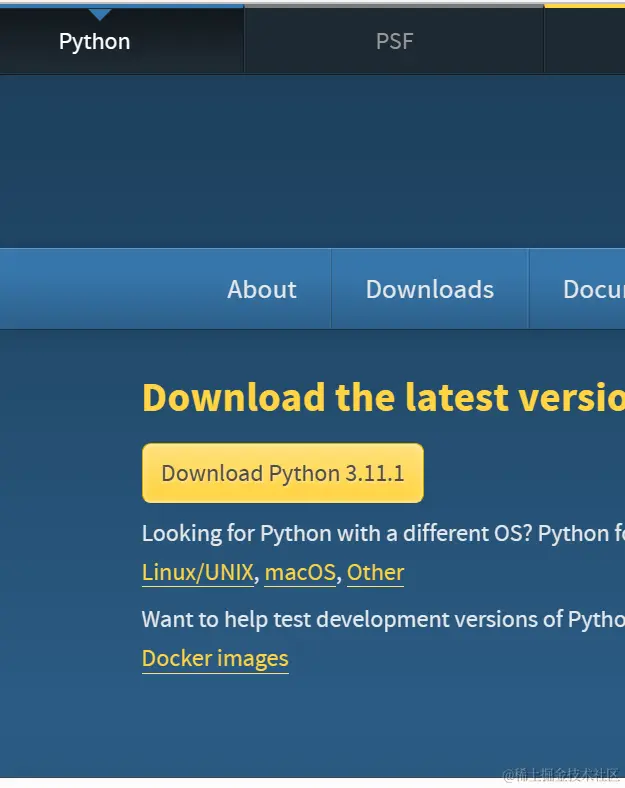Visit the Docker images link
Viewport: 625px width, 788px height.
tap(215, 659)
